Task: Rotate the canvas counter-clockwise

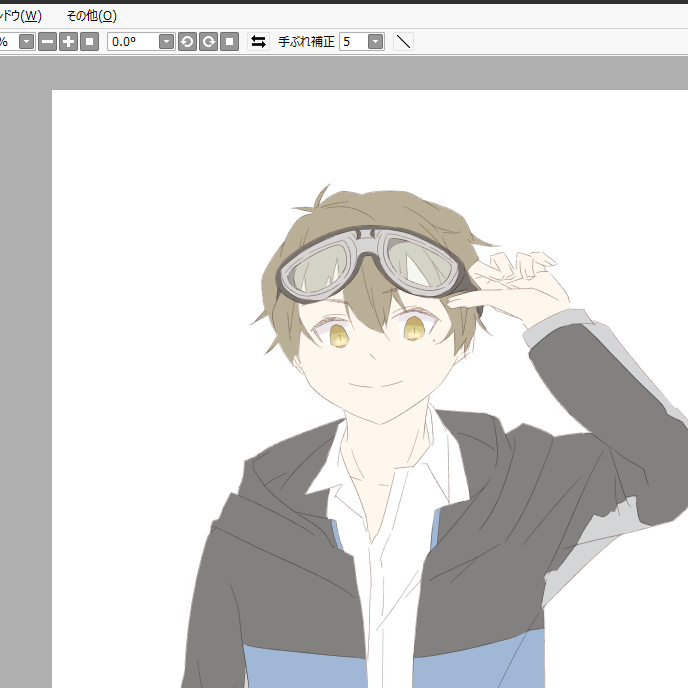Action: 187,42
